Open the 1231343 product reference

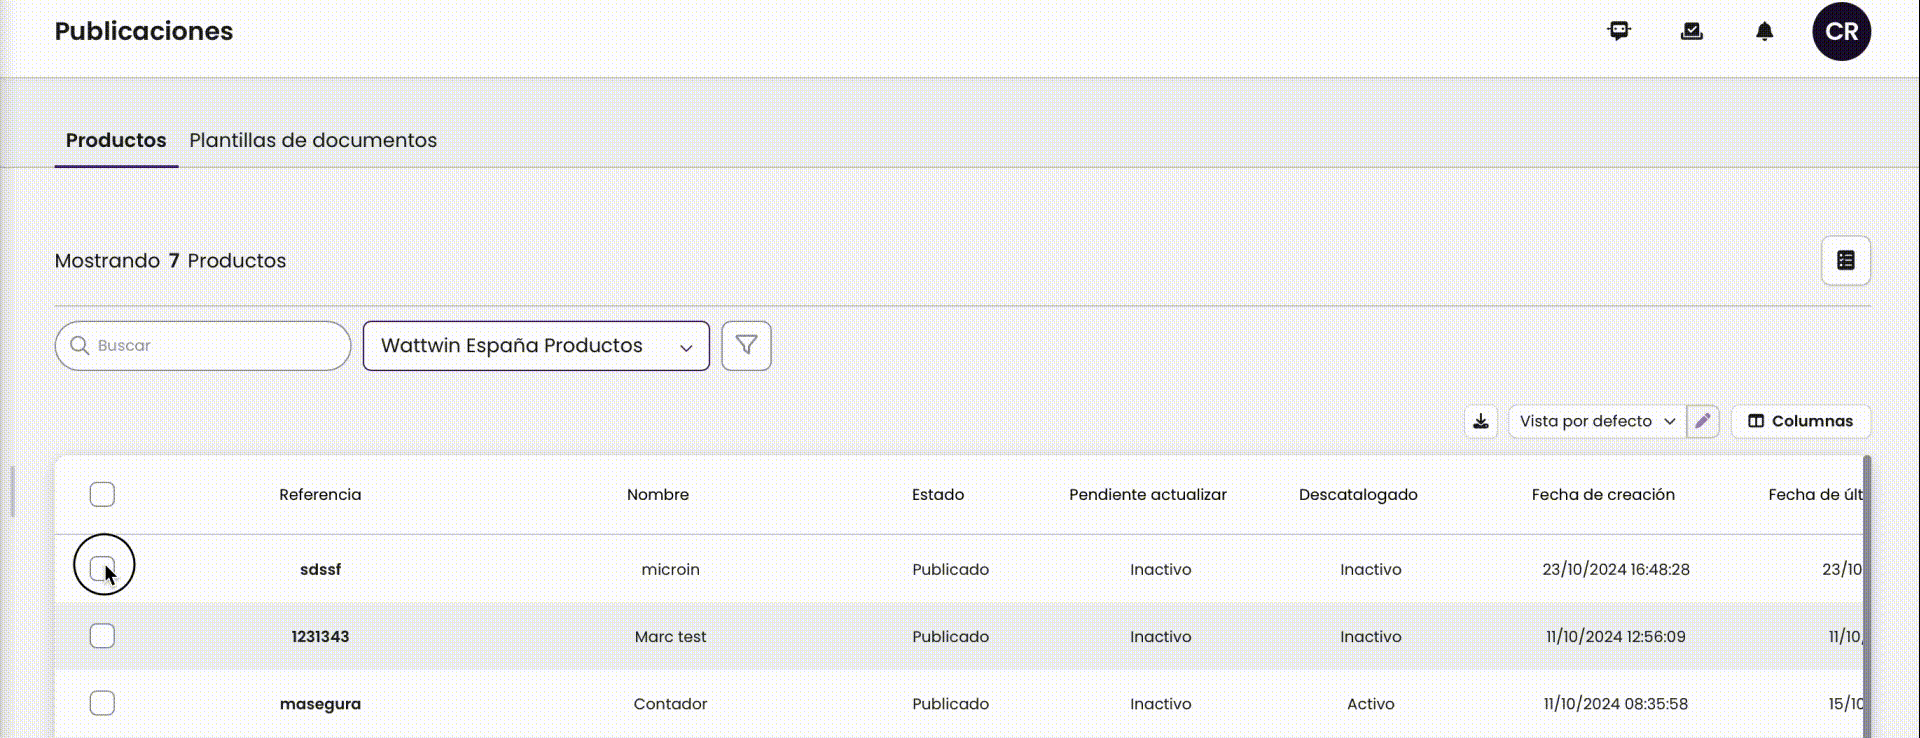[x=320, y=636]
